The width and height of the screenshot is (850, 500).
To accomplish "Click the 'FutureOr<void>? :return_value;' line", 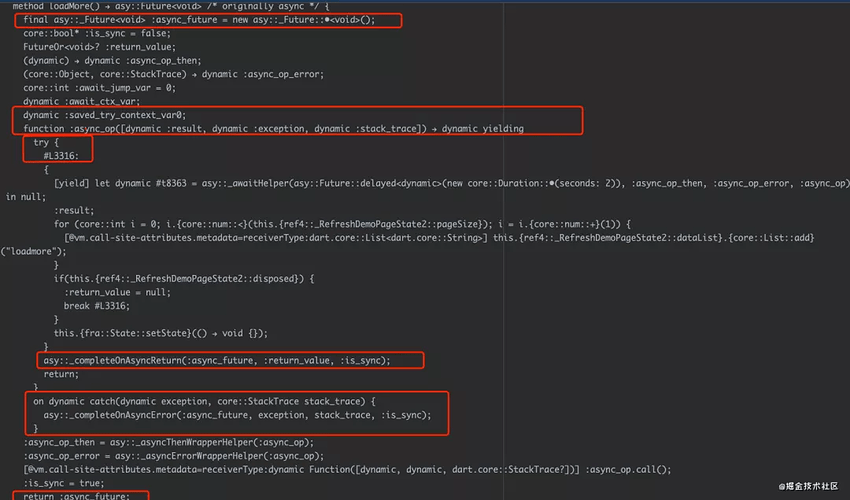I will click(99, 47).
